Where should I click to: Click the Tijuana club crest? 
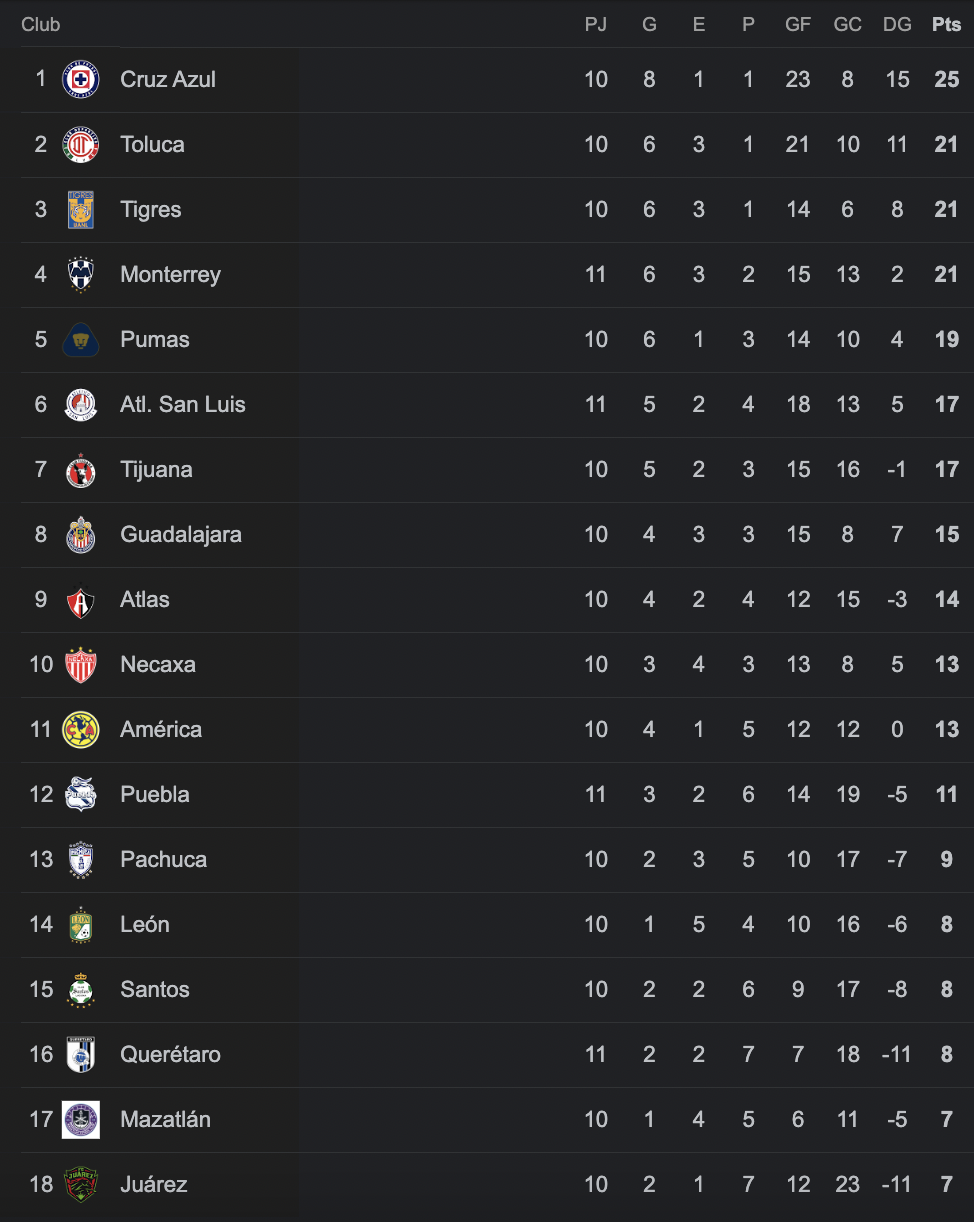tap(81, 470)
